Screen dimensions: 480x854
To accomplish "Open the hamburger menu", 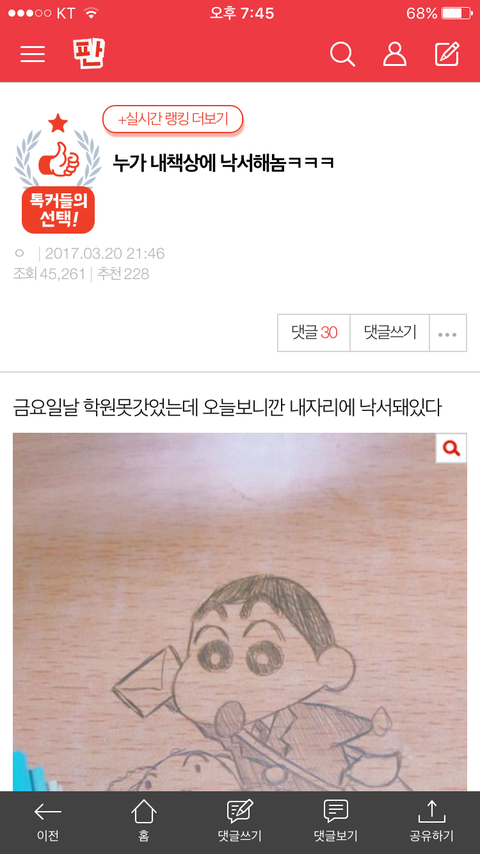I will 33,54.
